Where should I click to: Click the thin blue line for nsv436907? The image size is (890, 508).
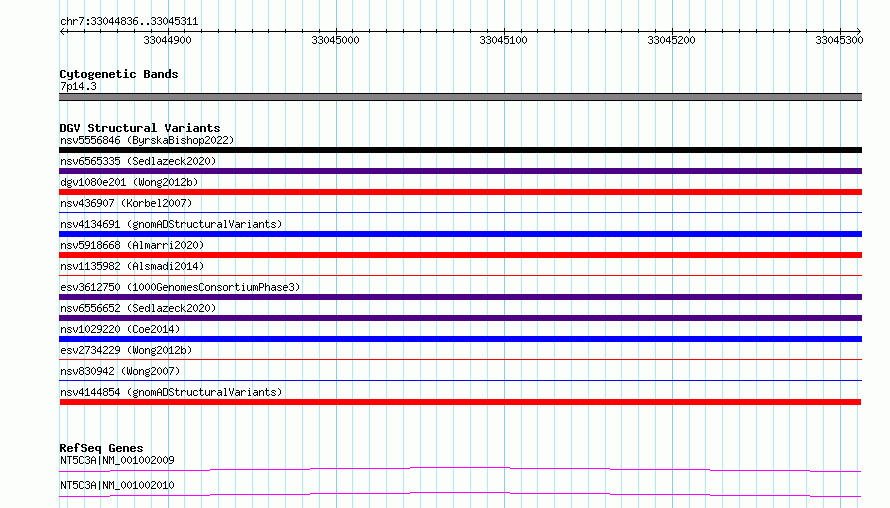point(460,212)
